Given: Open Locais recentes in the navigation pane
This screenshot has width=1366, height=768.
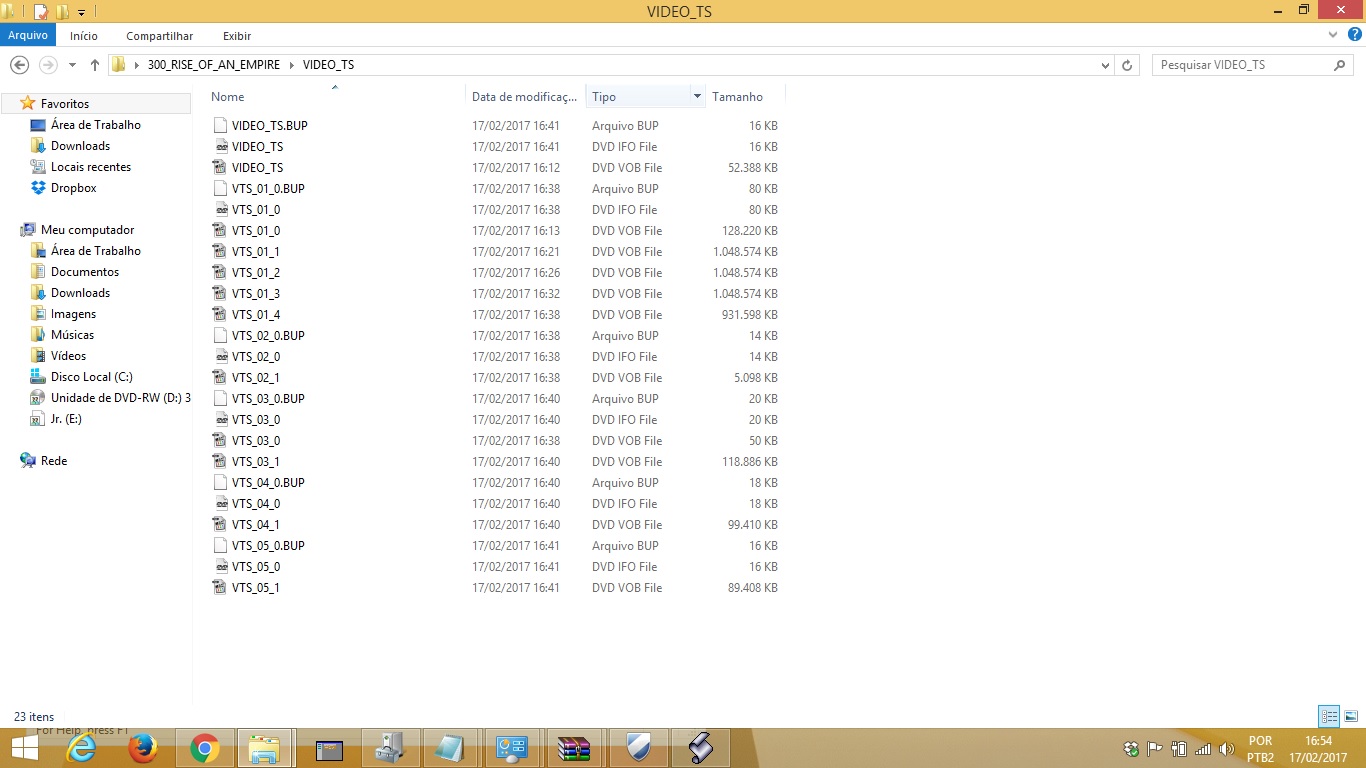Looking at the screenshot, I should pos(91,167).
